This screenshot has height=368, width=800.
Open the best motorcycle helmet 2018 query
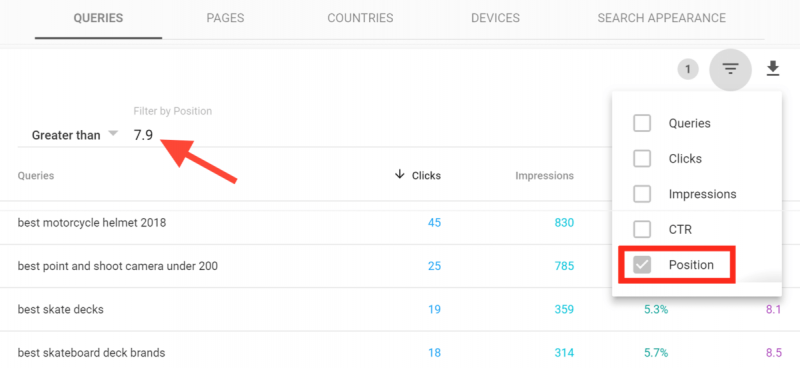pyautogui.click(x=92, y=223)
